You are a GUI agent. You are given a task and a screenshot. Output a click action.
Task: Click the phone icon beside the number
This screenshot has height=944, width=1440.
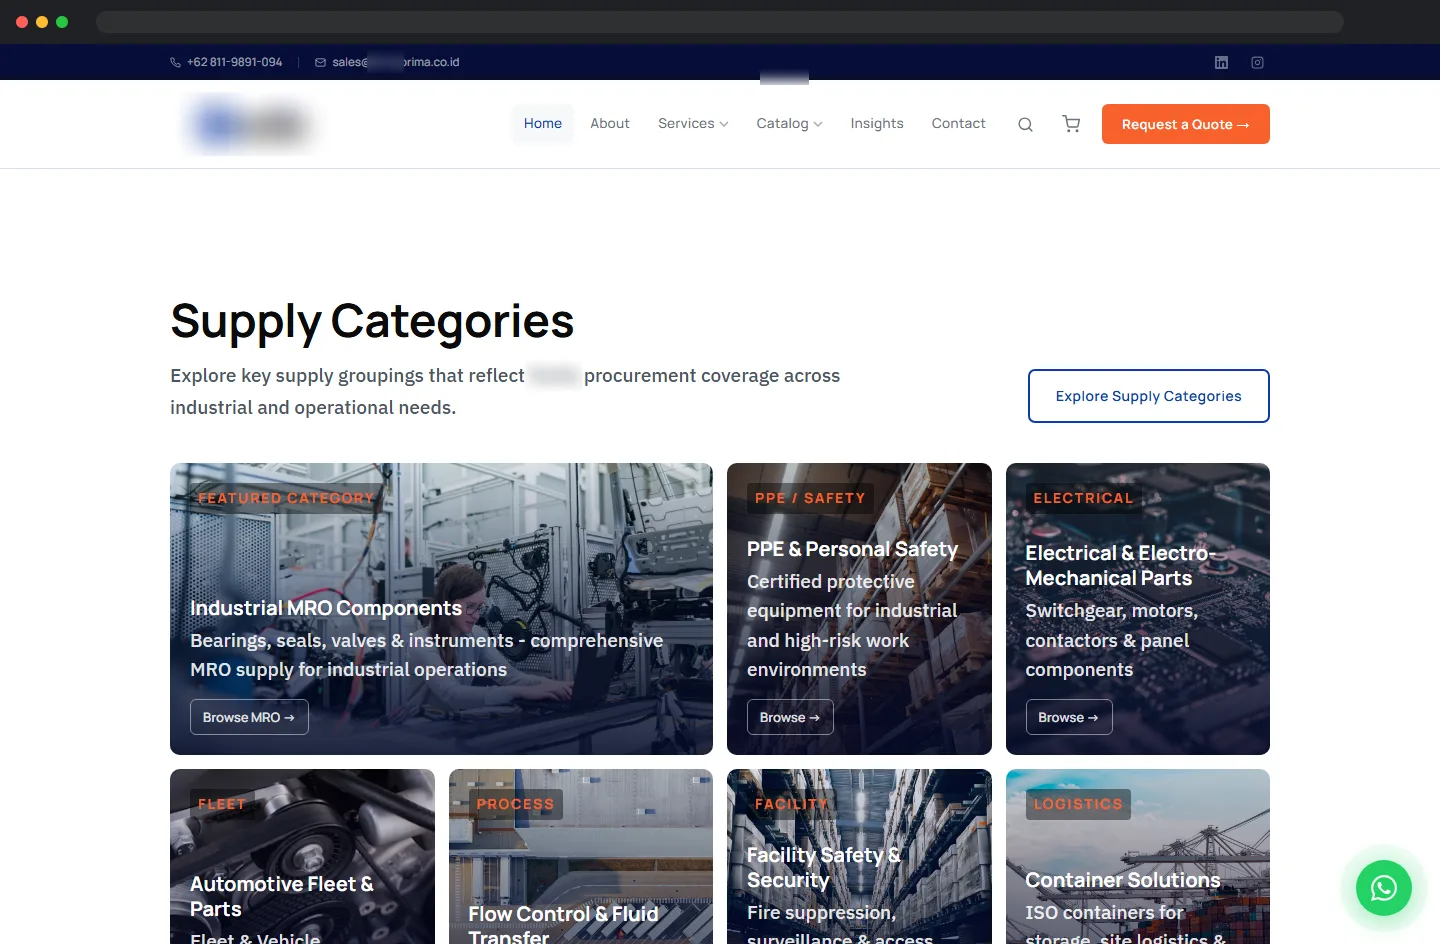pos(175,62)
